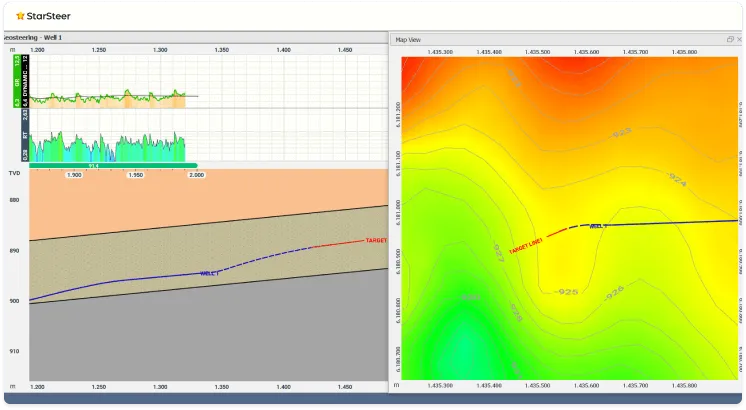This screenshot has height=410, width=746.
Task: Close the Map View panel
Action: [739, 39]
